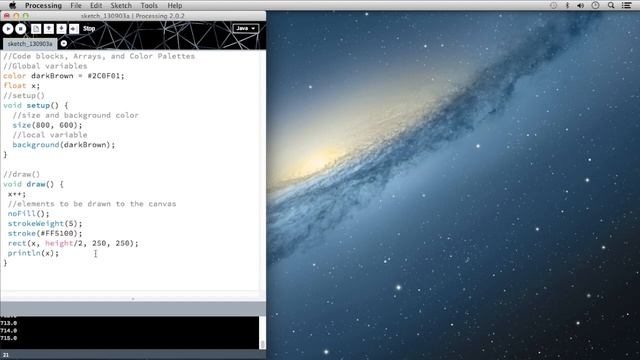This screenshot has width=640, height=360.
Task: Open the Java mode dropdown
Action: tap(246, 28)
